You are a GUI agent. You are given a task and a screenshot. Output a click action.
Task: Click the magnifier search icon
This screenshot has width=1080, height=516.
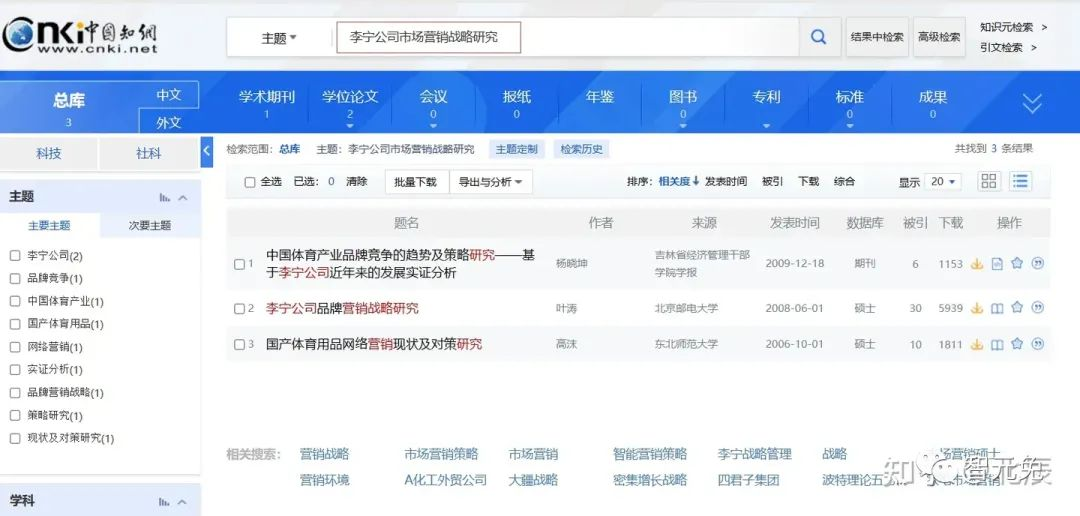click(x=818, y=37)
